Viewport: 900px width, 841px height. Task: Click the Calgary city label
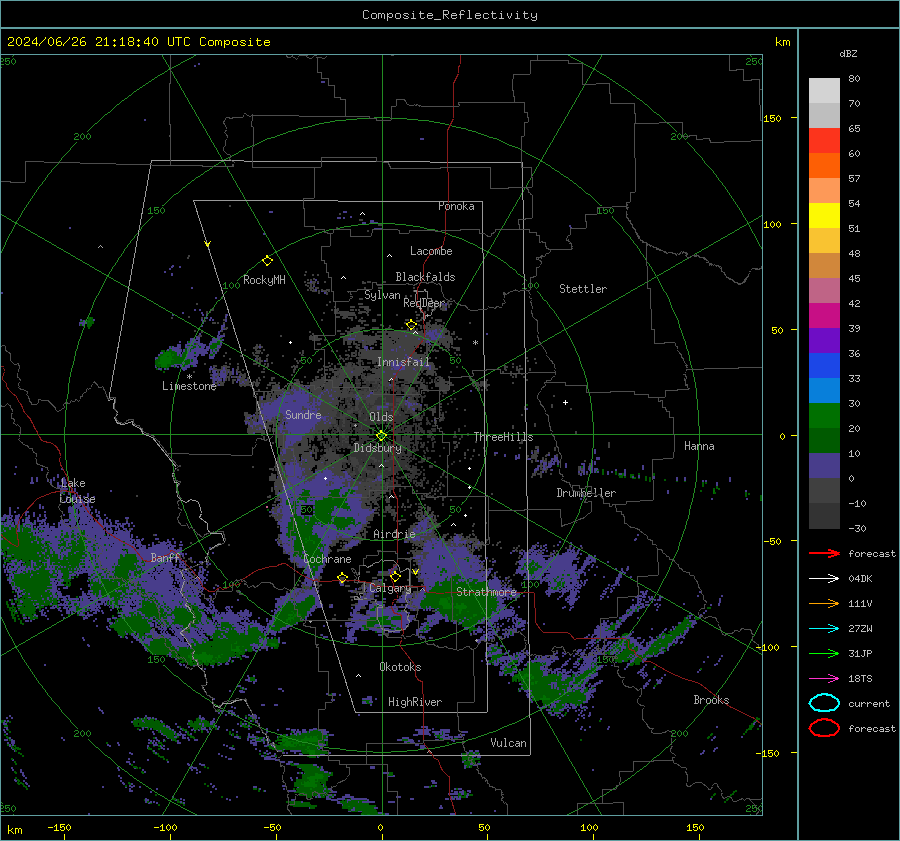tap(390, 588)
